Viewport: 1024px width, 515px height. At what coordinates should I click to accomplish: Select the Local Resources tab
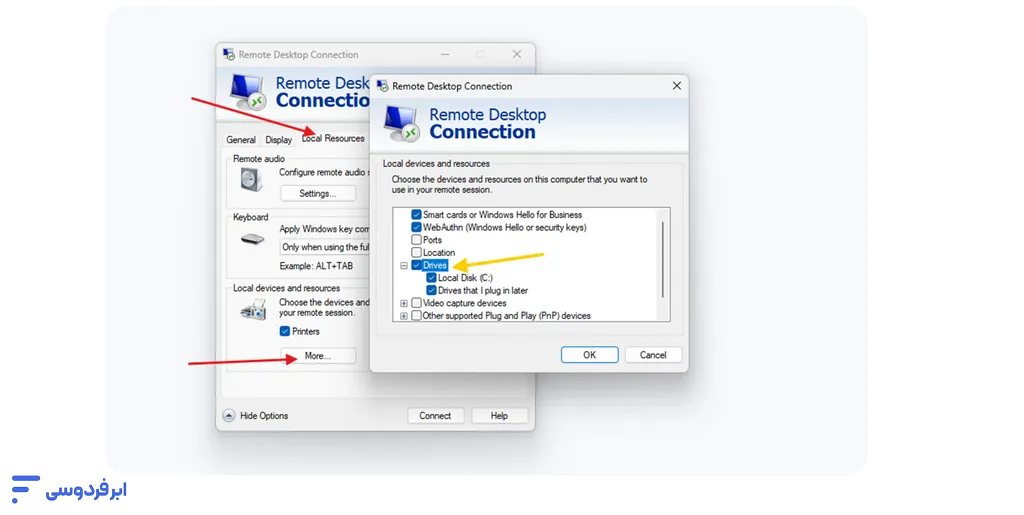pos(333,138)
